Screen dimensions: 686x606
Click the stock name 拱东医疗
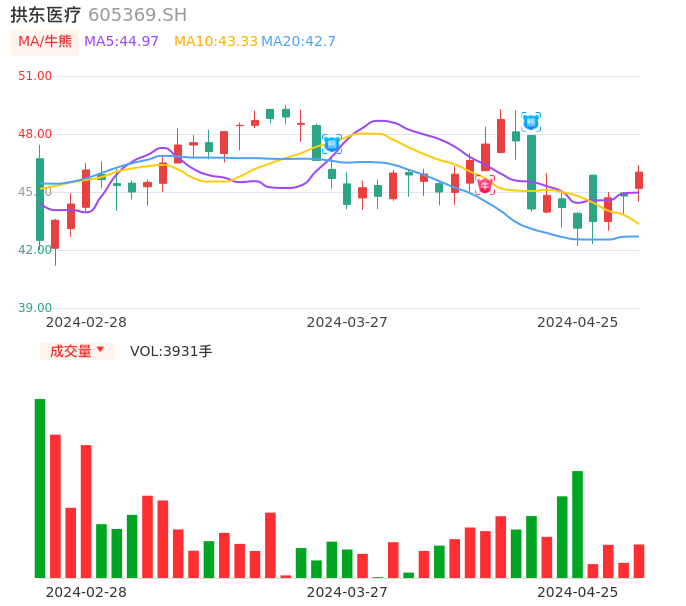point(45,15)
